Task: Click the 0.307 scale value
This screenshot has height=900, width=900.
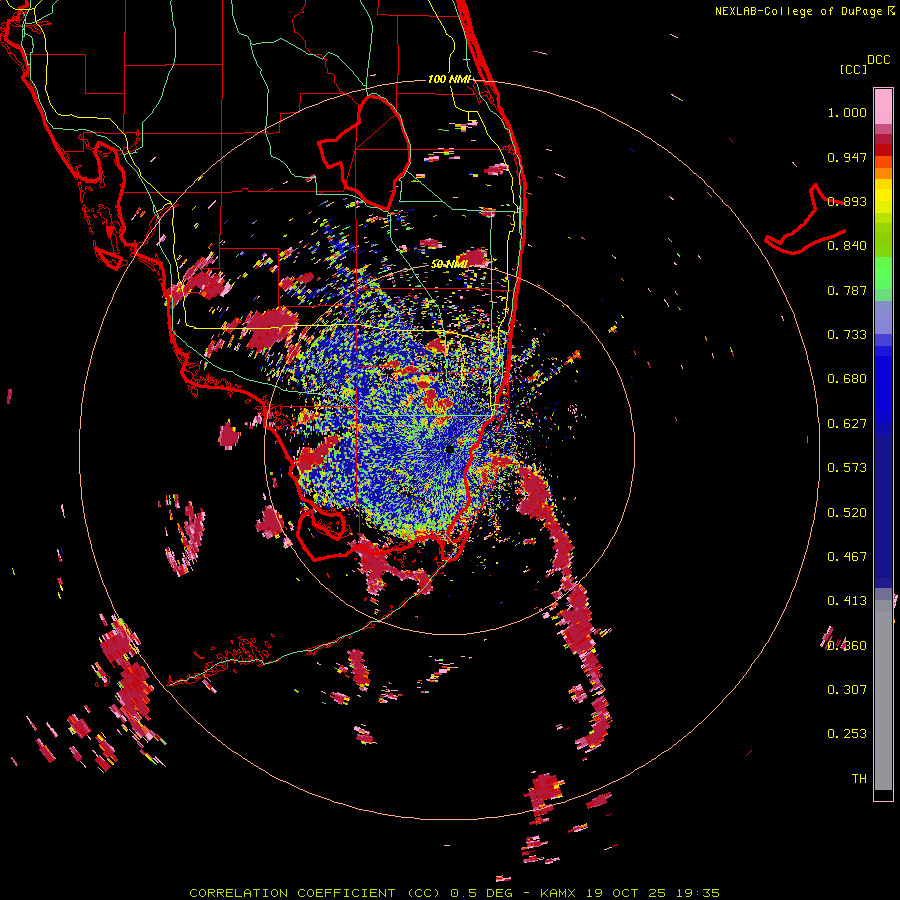Action: (847, 690)
